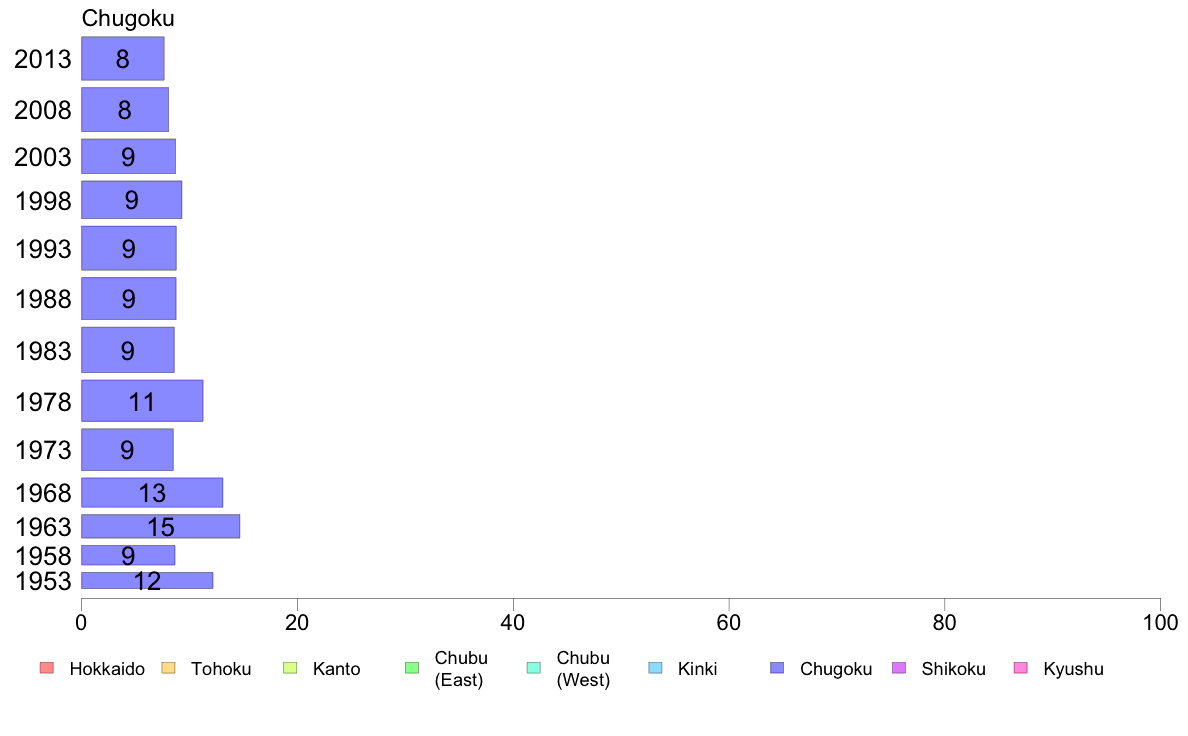
Task: Select the 1978 bar labeled 11
Action: 142,401
